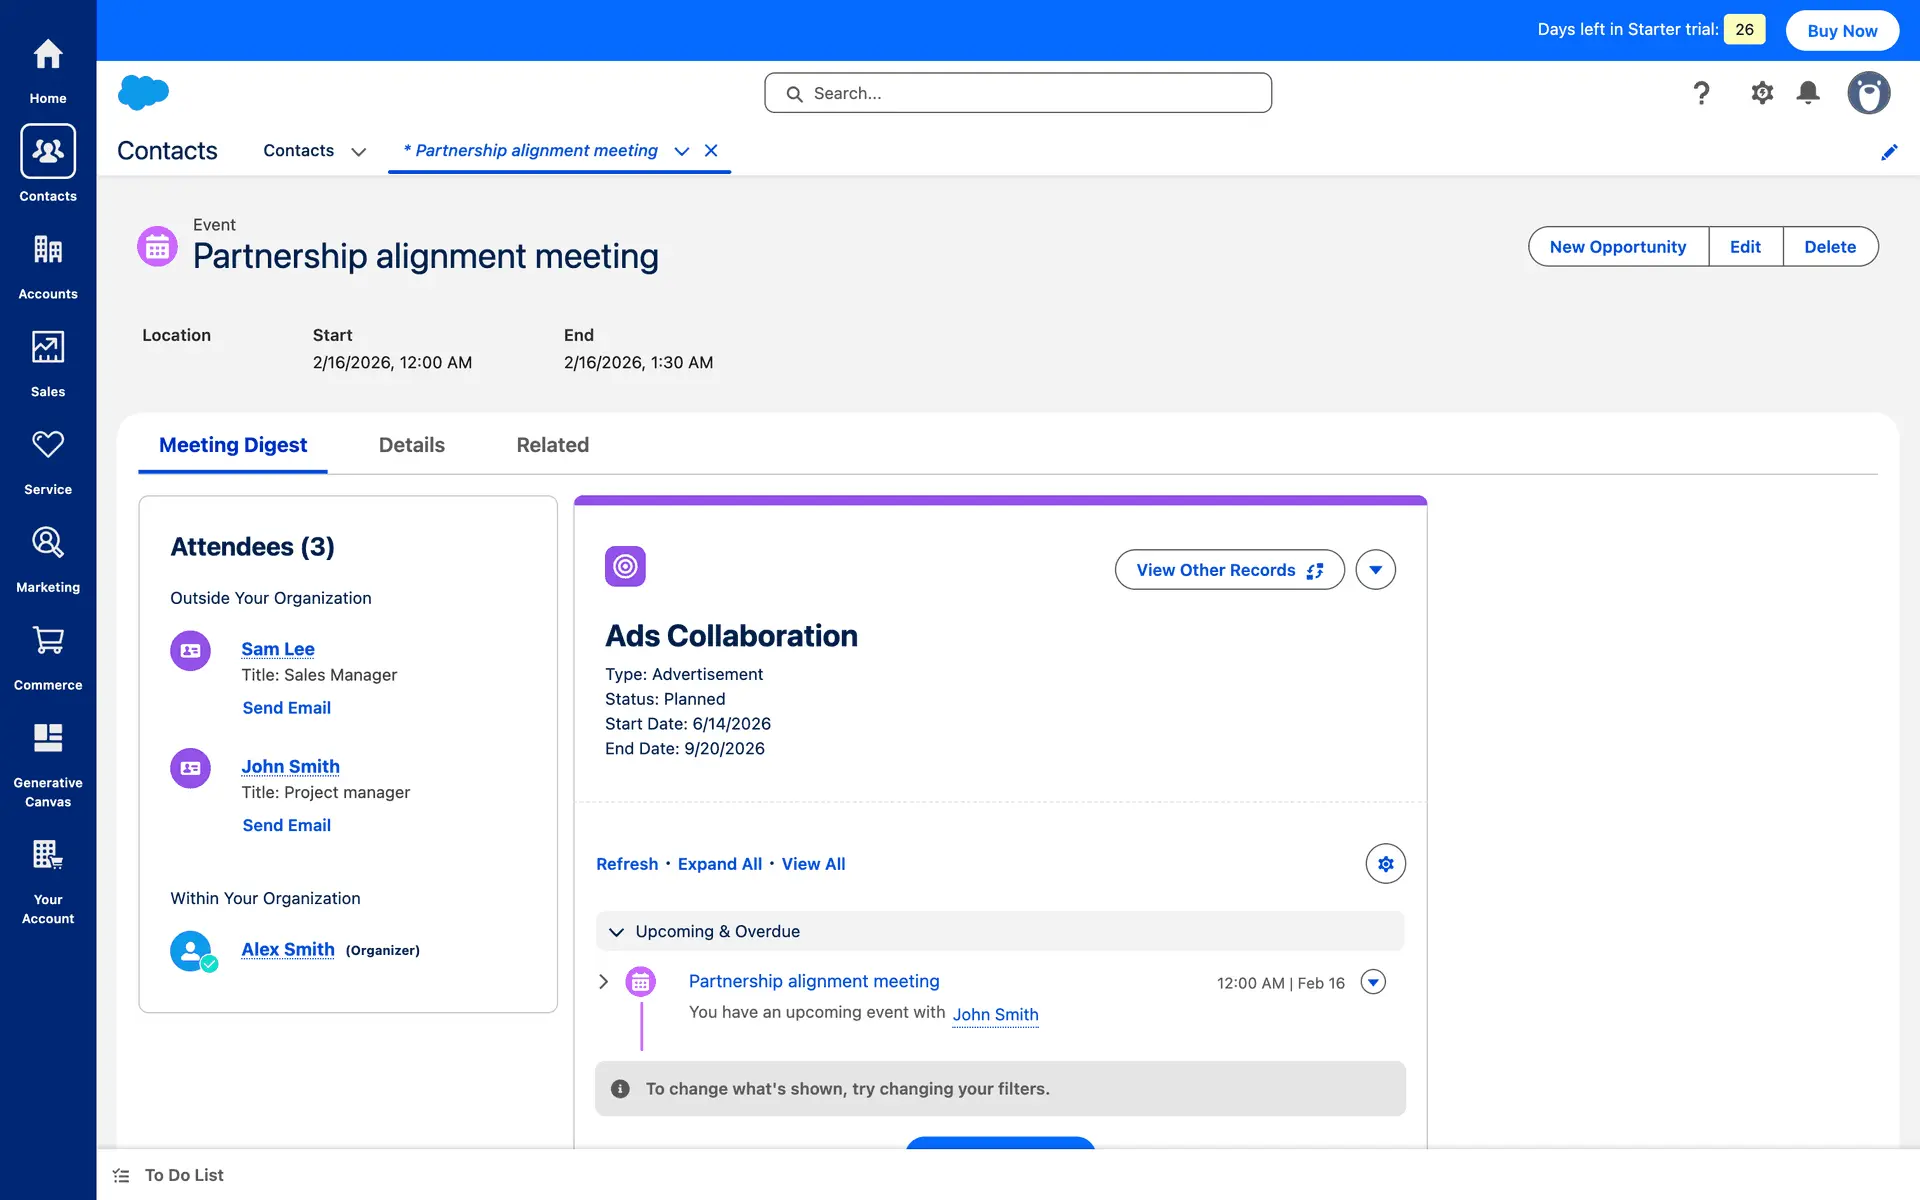Open dropdown next to View Other Records
This screenshot has height=1200, width=1920.
coord(1375,570)
